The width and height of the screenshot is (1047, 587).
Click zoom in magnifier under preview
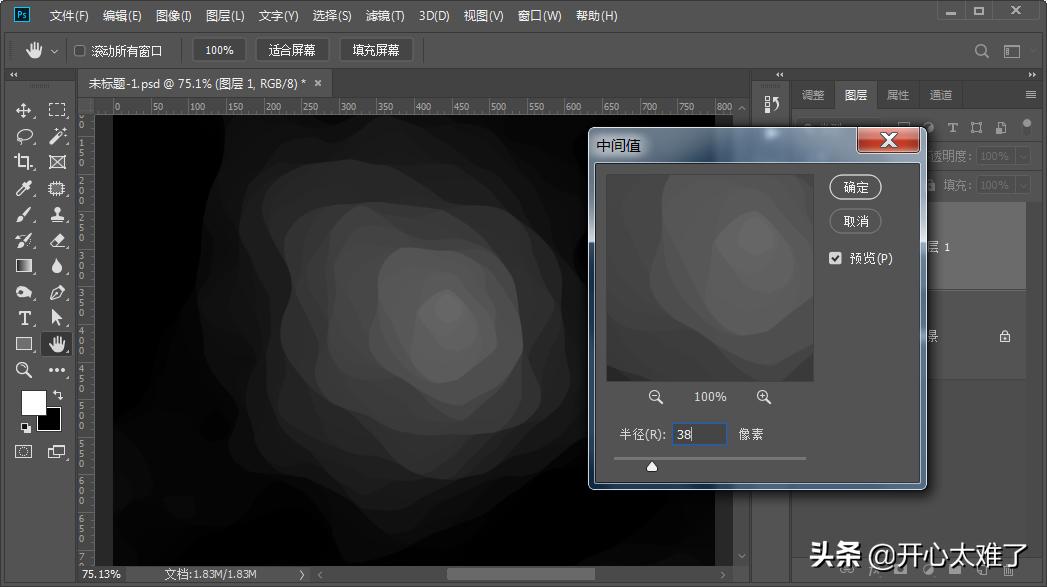[764, 397]
